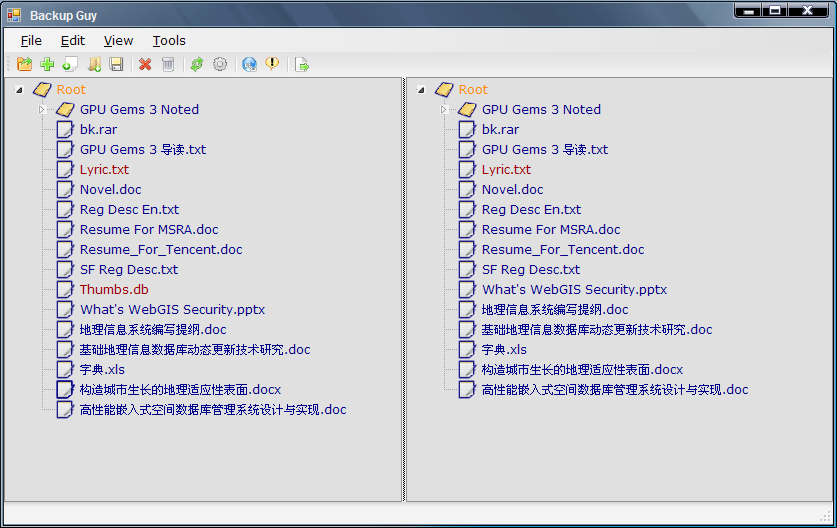Select What's WebGIS Security.pptx in left pane
837x528 pixels.
pos(172,310)
